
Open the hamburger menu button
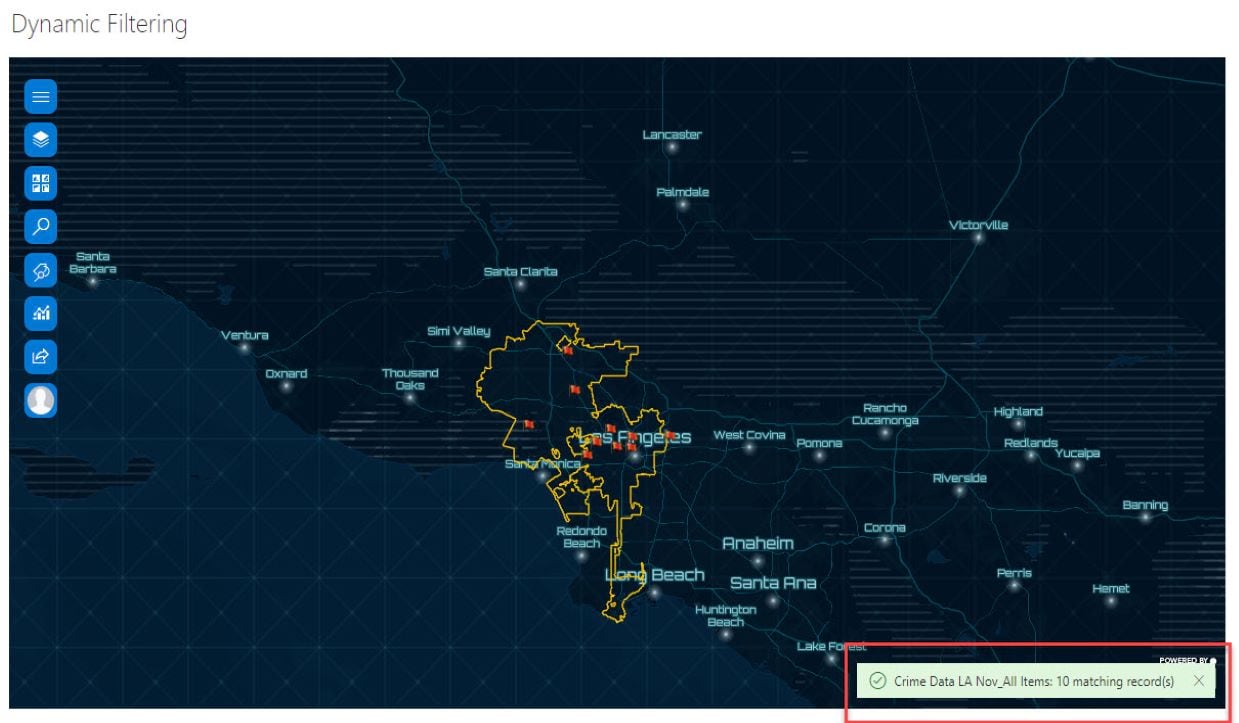coord(41,97)
